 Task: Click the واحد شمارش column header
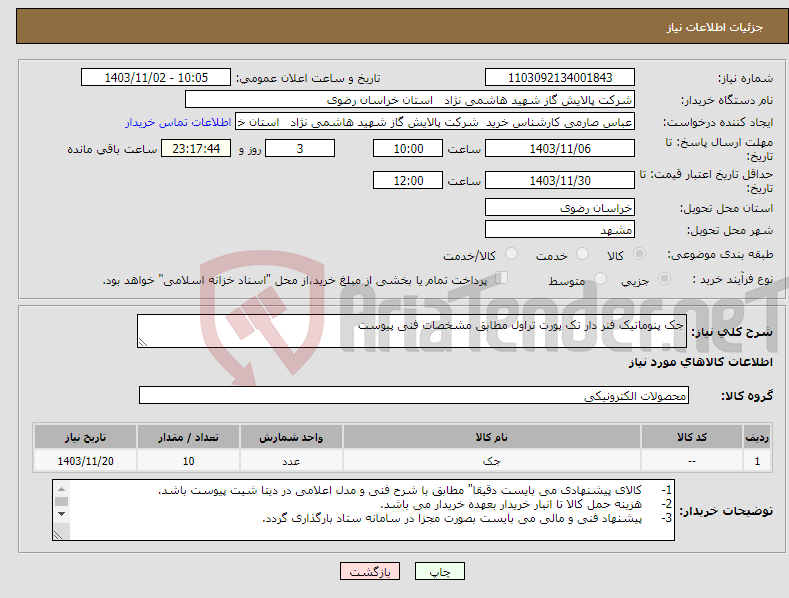tap(291, 437)
